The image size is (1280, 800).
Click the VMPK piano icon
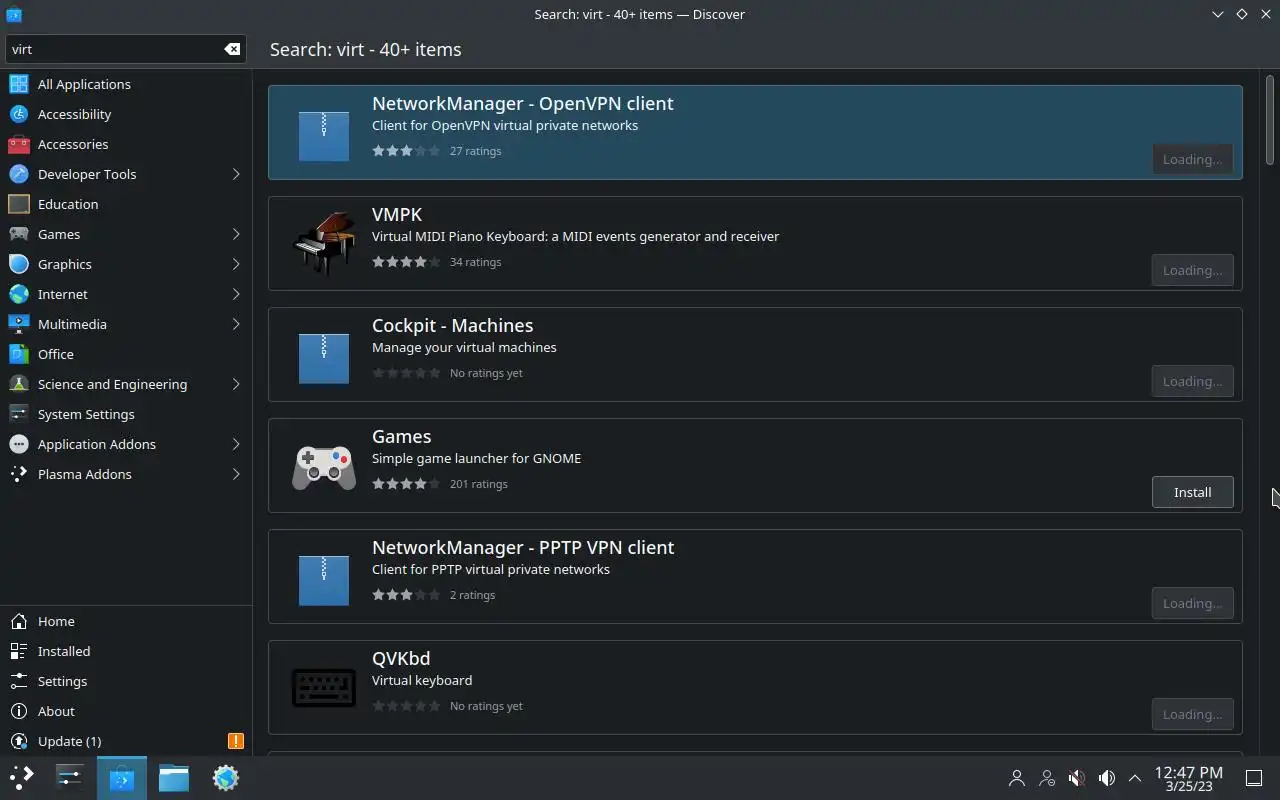point(324,243)
